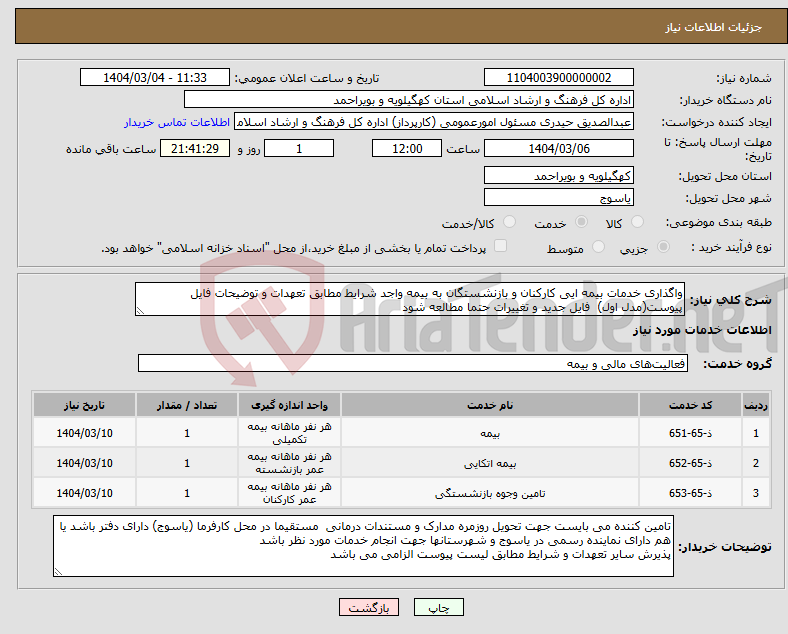
Task: Click the date 1404/03/10 in row 3
Action: coord(84,493)
